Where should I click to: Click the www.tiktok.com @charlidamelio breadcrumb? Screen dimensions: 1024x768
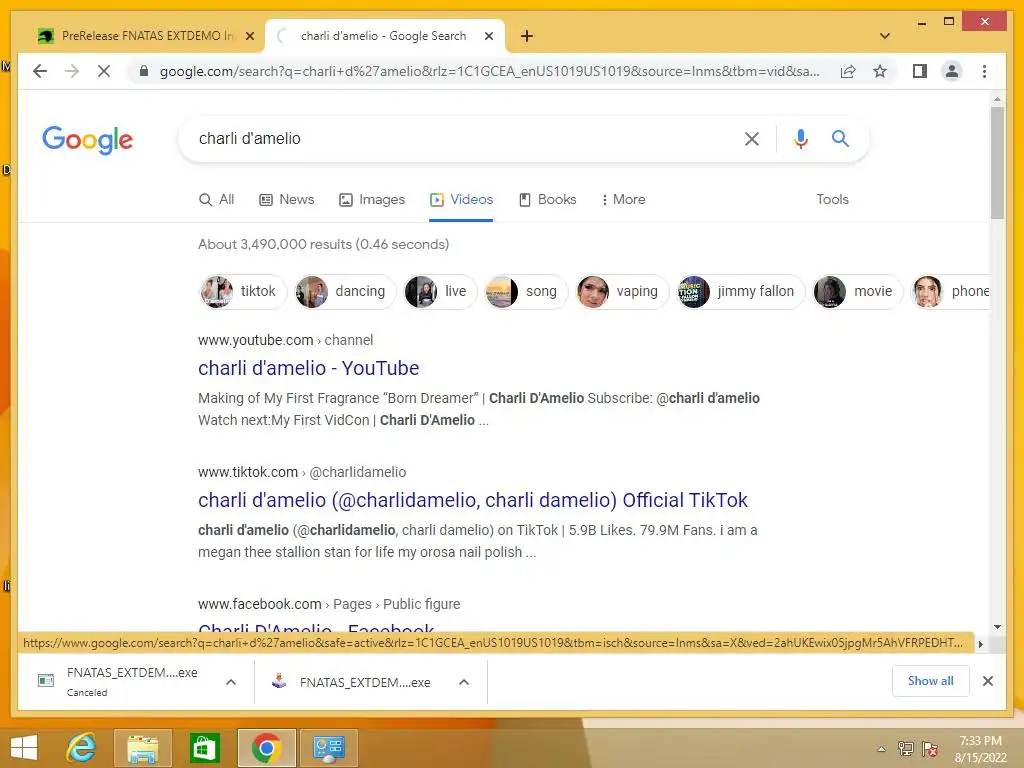[x=302, y=472]
